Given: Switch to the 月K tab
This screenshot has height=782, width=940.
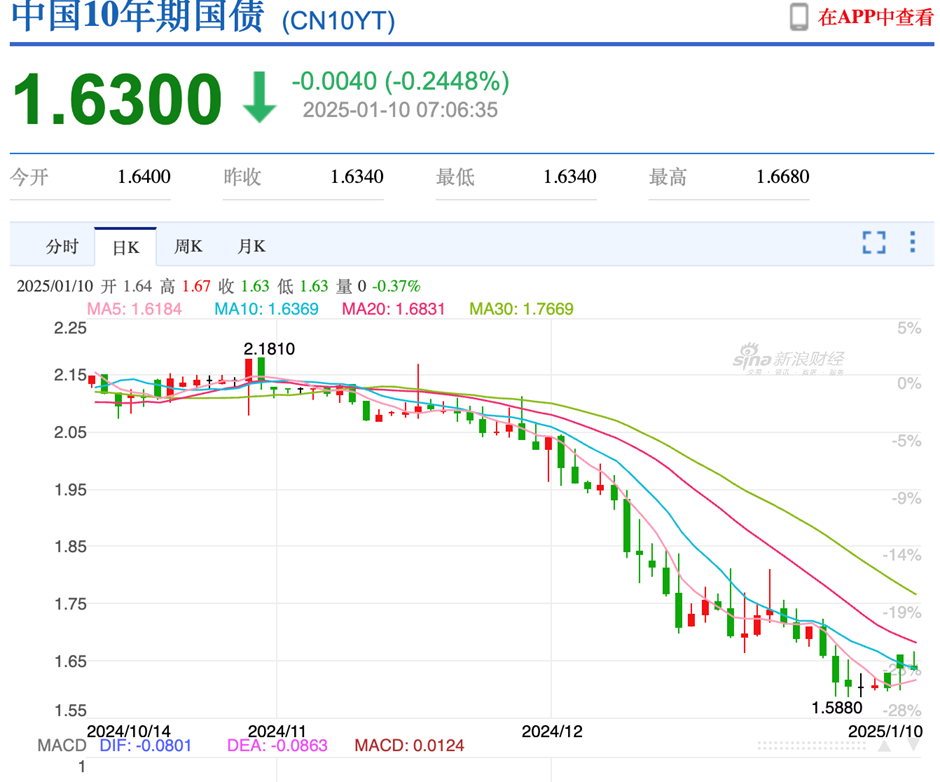Looking at the screenshot, I should tap(251, 246).
